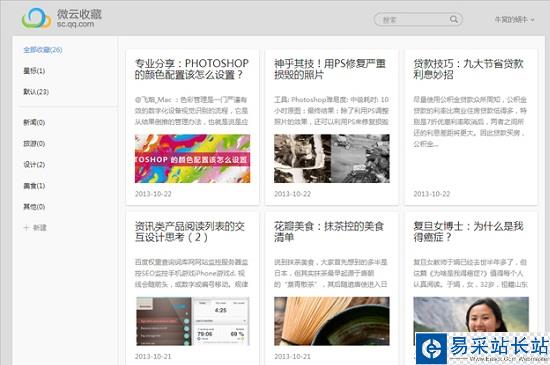550x365 pixels.
Task: Open the 美食(1) category
Action: (x=34, y=185)
